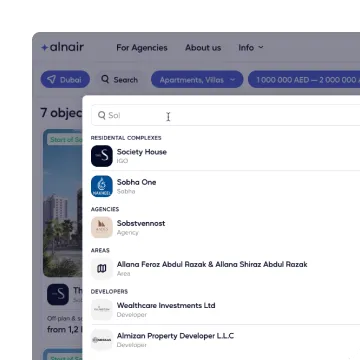Select the Dubai city button

tap(65, 80)
